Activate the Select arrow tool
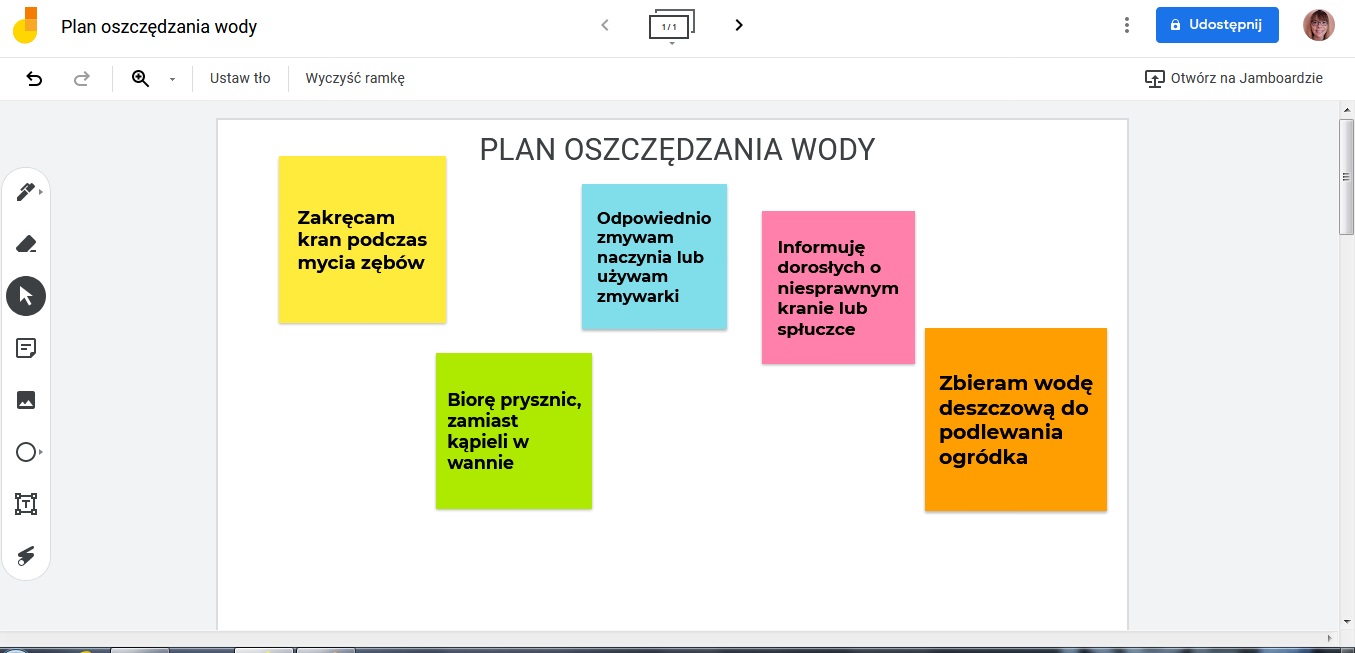Image resolution: width=1355 pixels, height=653 pixels. coord(26,296)
